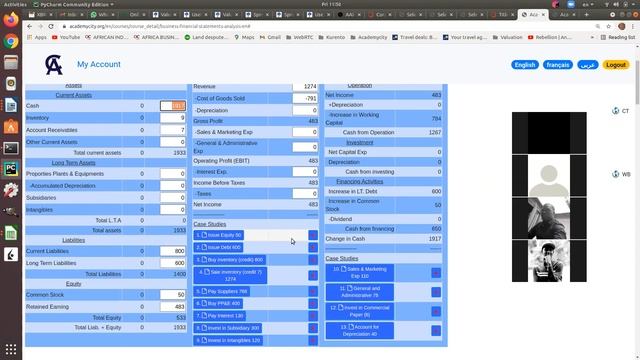Open the My Account link
The height and width of the screenshot is (360, 640).
click(x=99, y=64)
